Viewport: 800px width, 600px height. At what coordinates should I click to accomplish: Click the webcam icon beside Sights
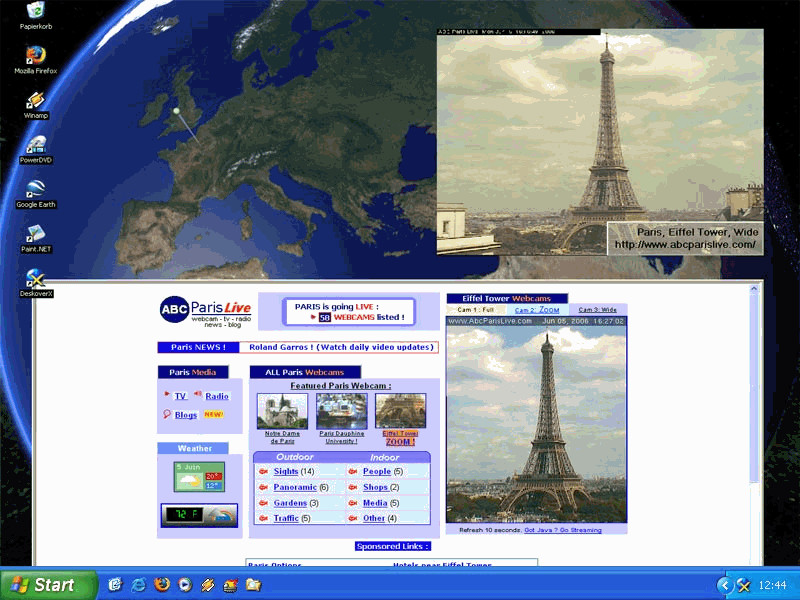pyautogui.click(x=263, y=471)
